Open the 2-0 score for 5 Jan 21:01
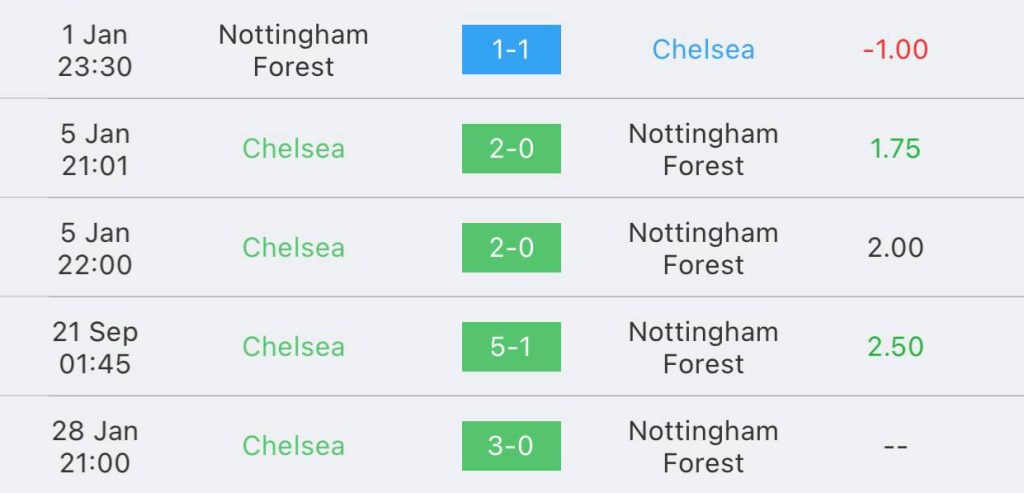Image resolution: width=1024 pixels, height=493 pixels. pyautogui.click(x=511, y=149)
